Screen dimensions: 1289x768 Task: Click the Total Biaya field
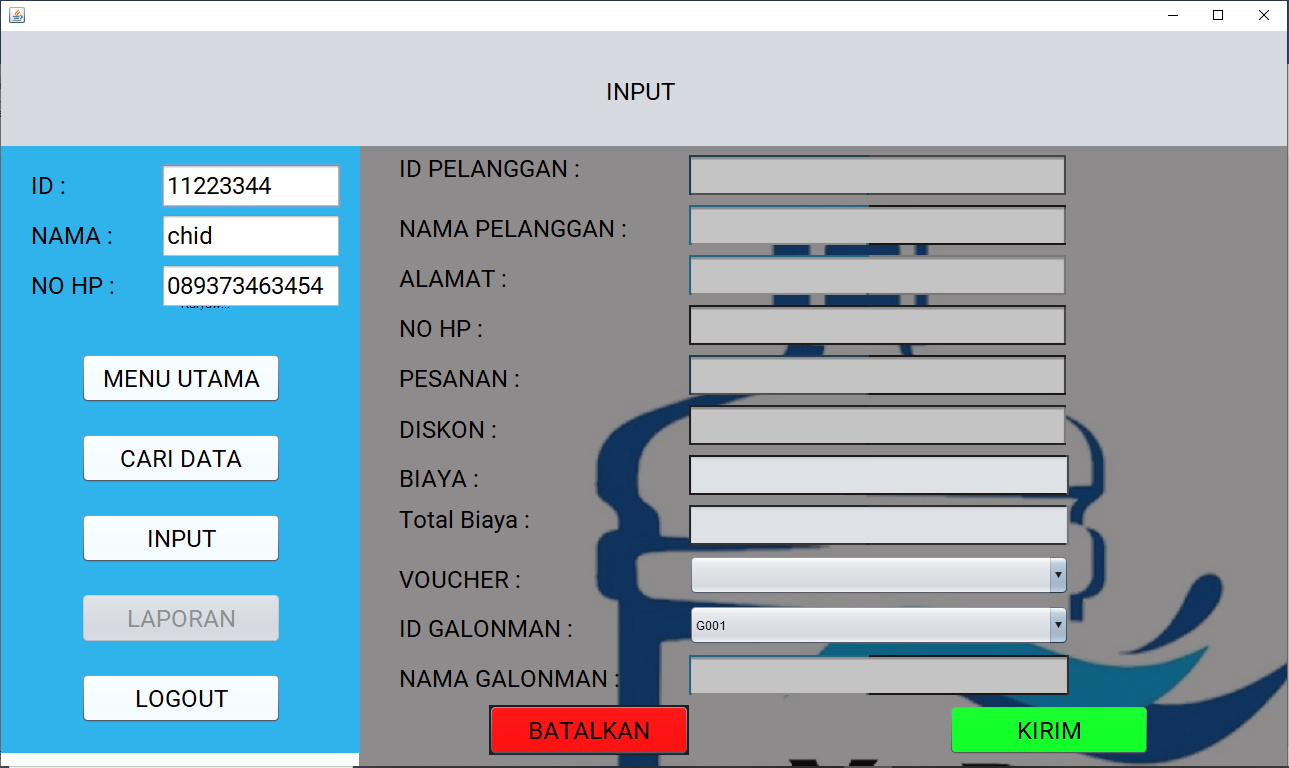(878, 525)
